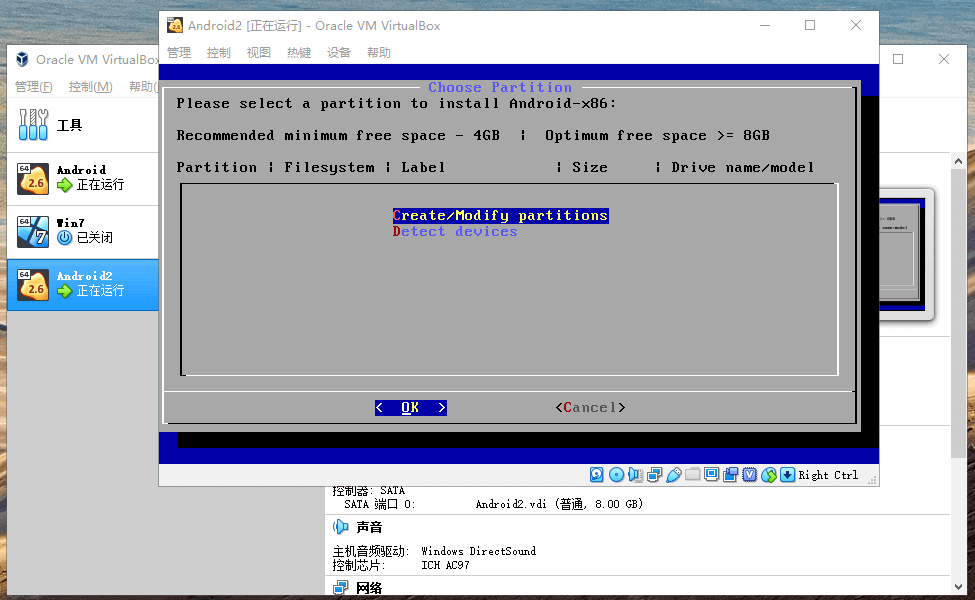This screenshot has height=600, width=975.
Task: Open the 设备 menu
Action: 339,53
